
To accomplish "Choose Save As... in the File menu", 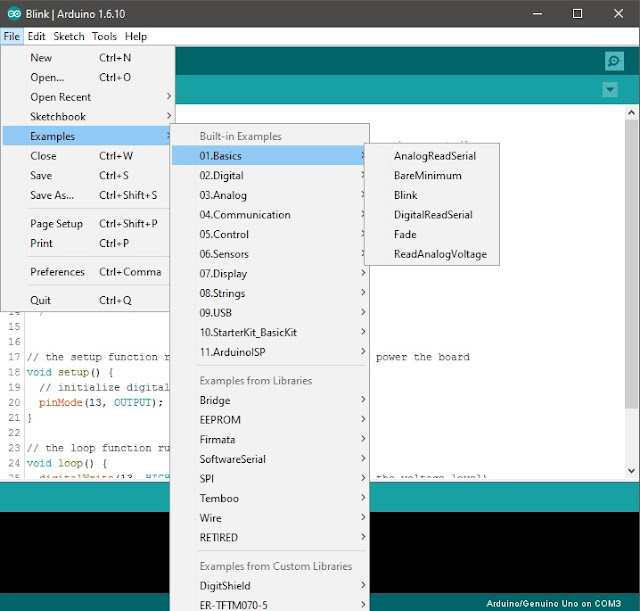I will [86, 195].
